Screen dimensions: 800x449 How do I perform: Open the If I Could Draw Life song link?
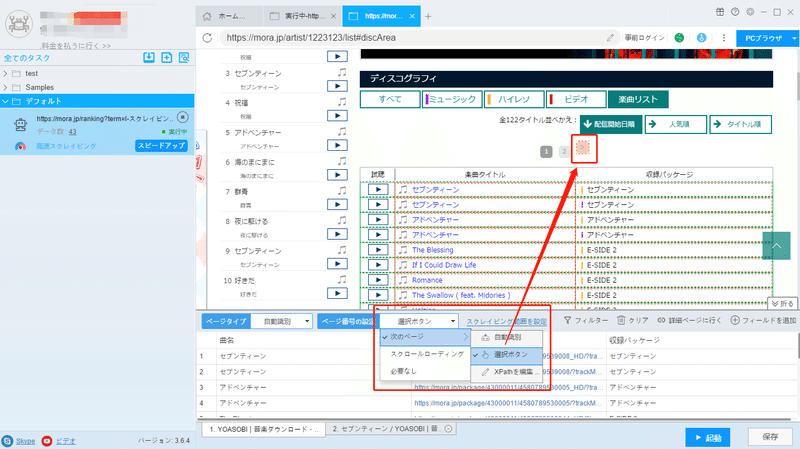coord(444,265)
